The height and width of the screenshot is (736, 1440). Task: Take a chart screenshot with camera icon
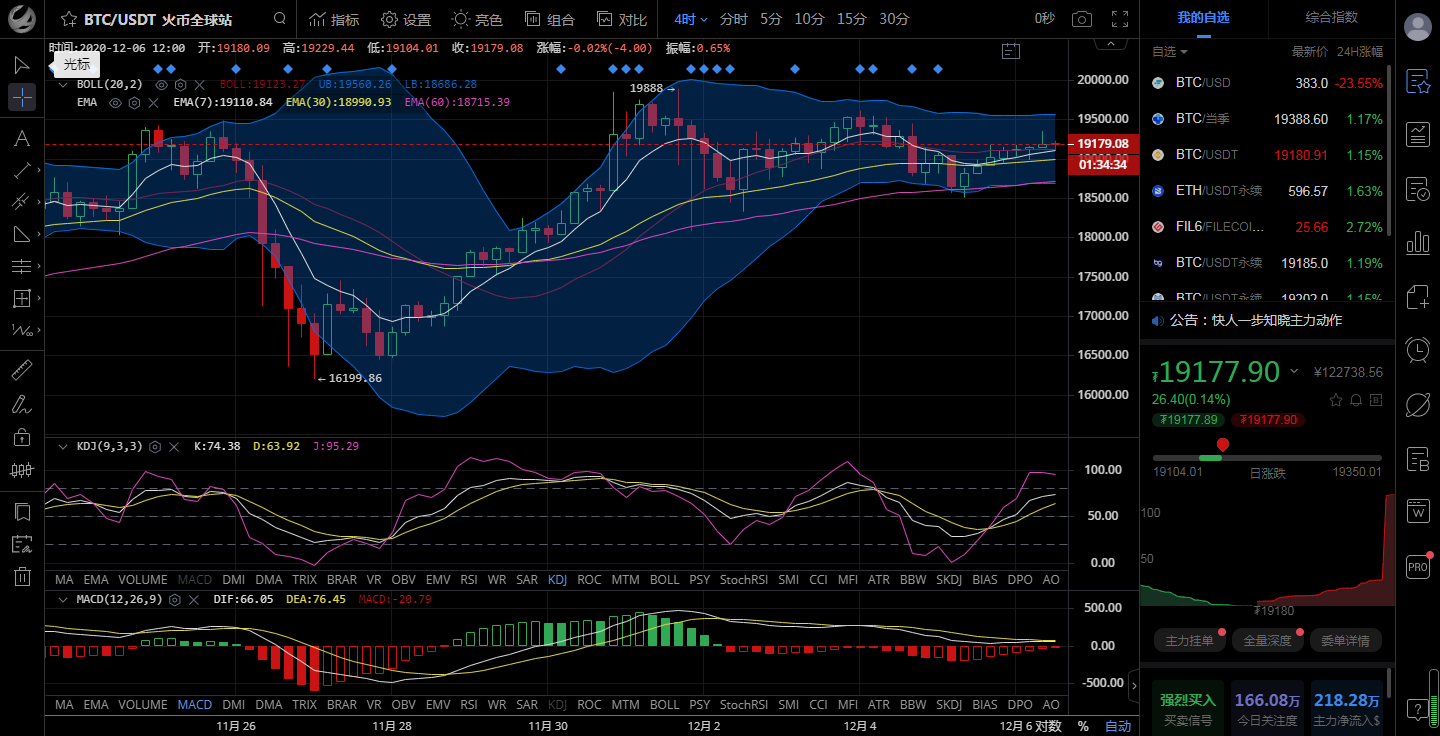point(1082,19)
